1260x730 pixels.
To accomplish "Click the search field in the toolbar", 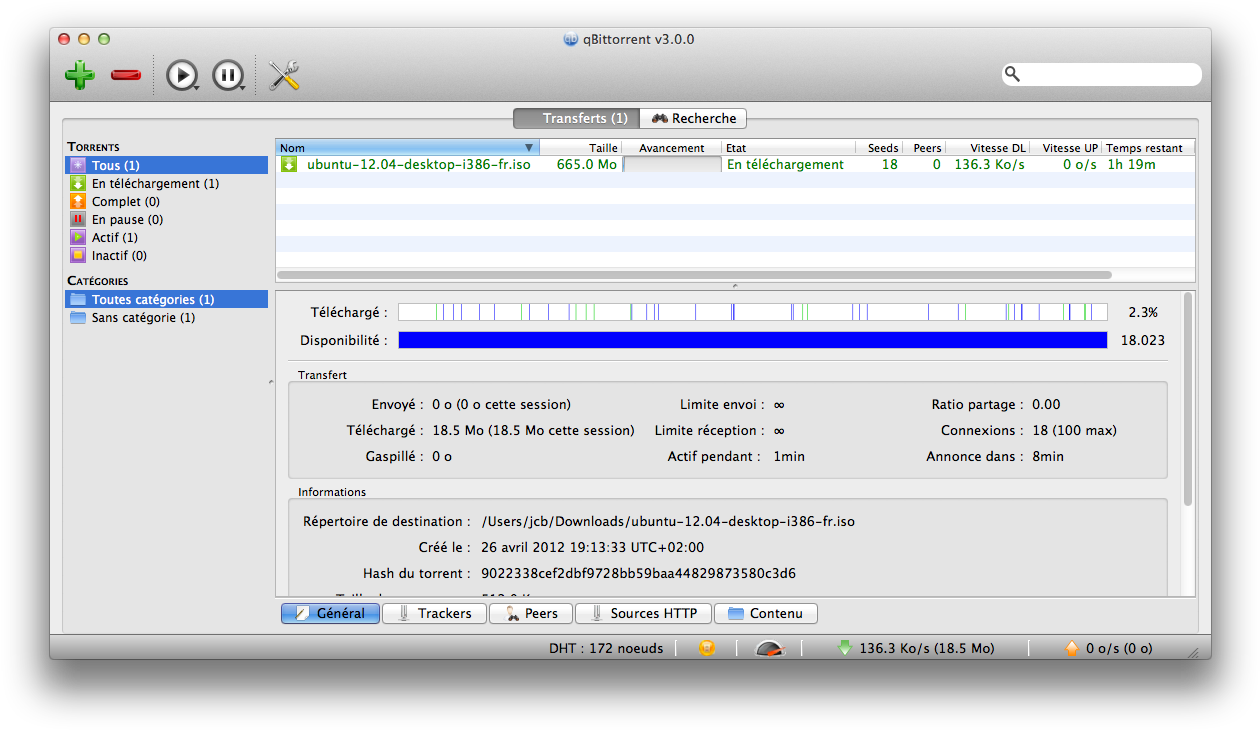I will [1102, 74].
